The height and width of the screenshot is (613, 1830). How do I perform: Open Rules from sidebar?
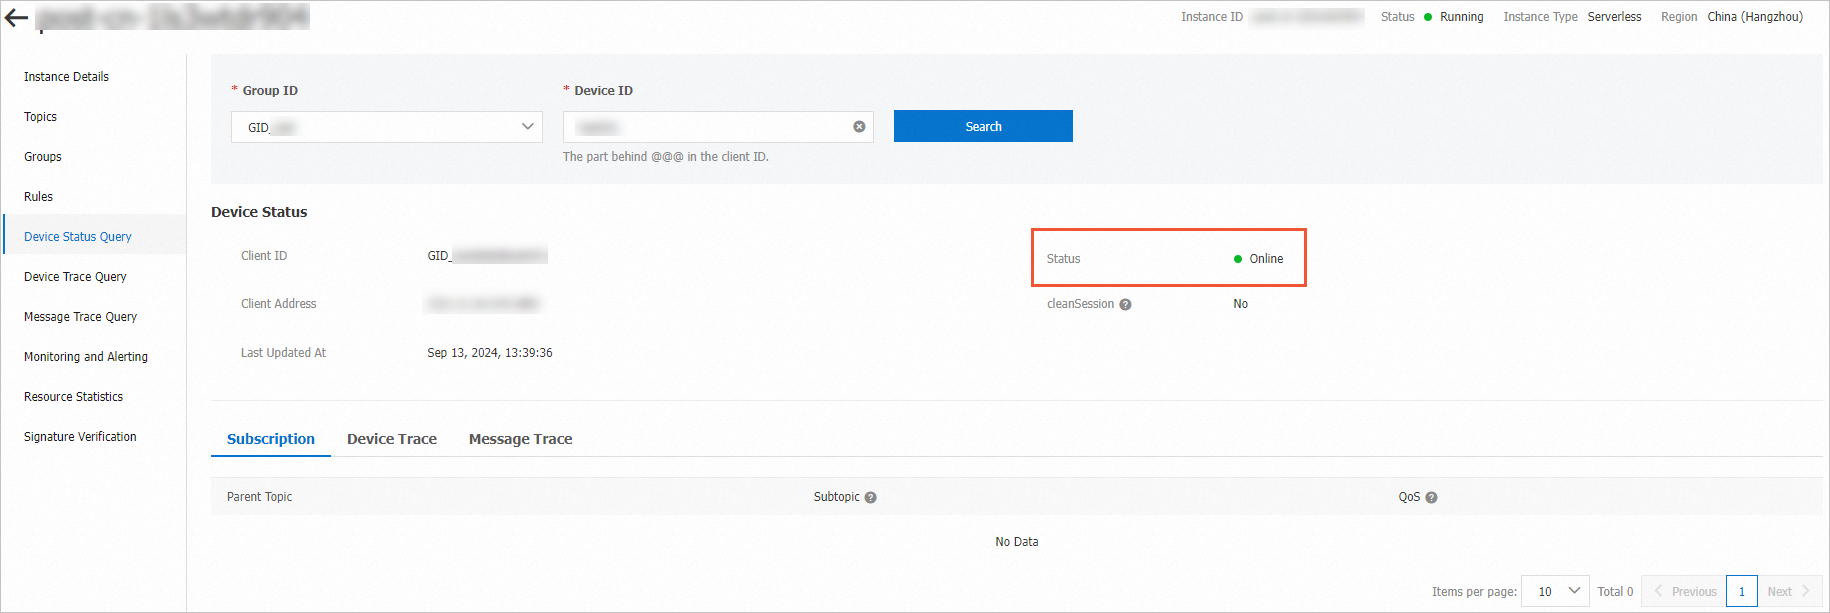38,197
